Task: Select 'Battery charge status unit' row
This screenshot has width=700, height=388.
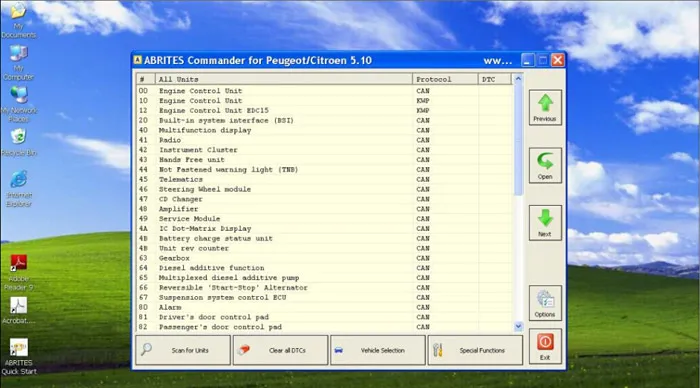Action: (325, 238)
